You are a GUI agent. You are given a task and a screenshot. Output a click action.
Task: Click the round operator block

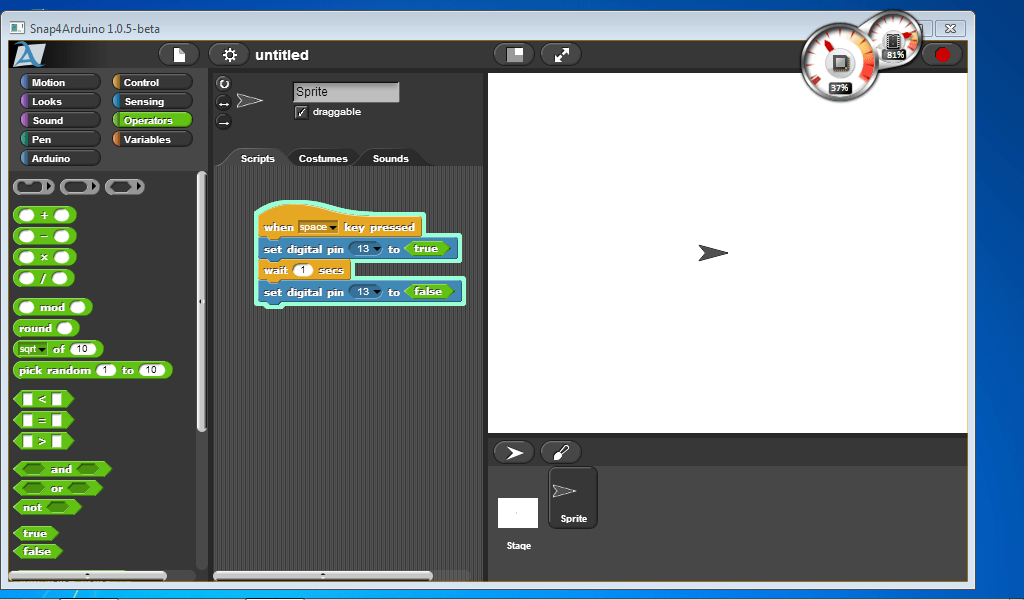[x=46, y=328]
